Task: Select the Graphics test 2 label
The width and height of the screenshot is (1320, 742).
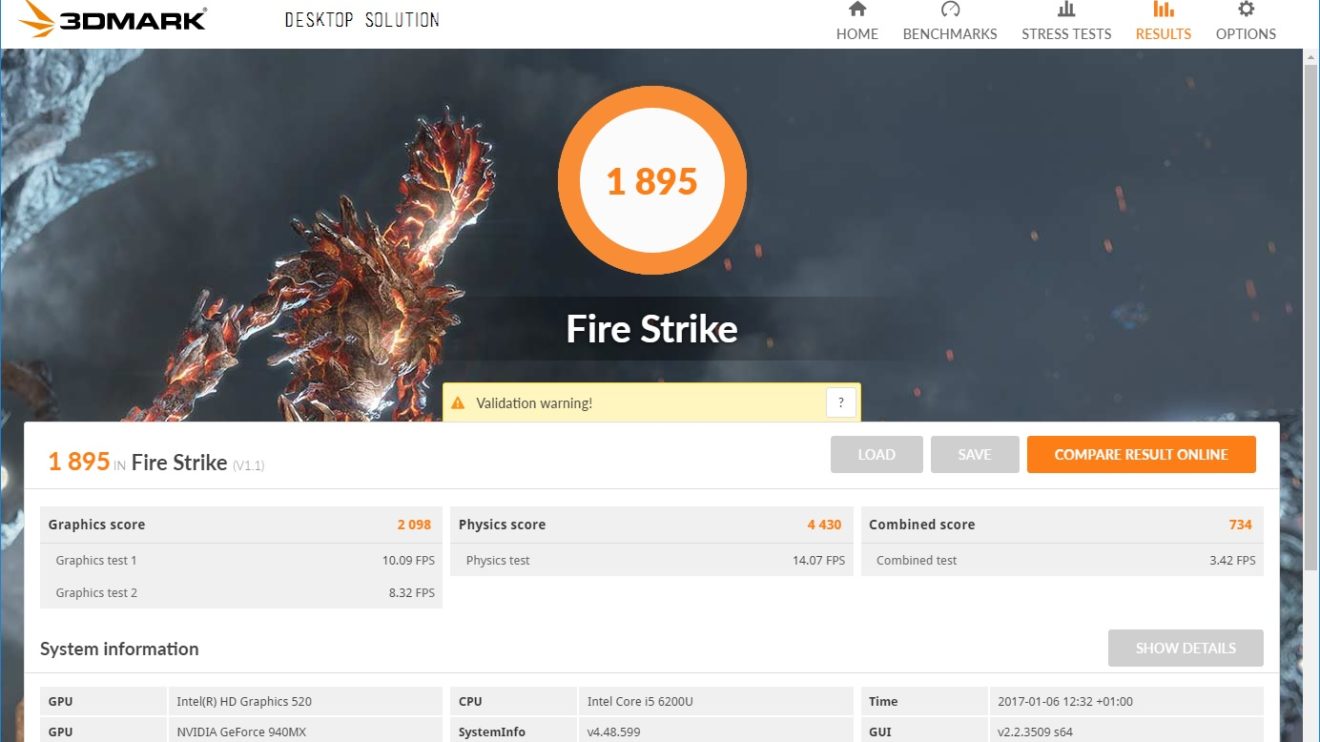Action: point(96,592)
